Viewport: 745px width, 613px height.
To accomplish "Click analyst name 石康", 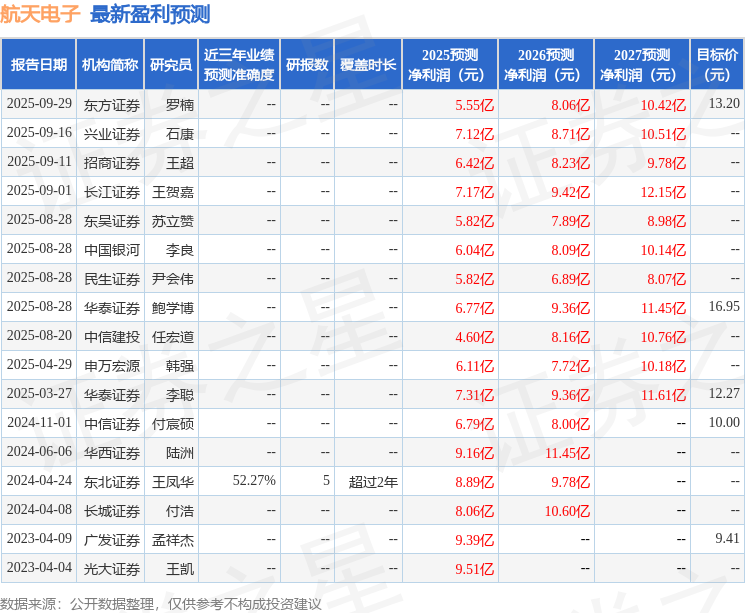I will coord(180,134).
